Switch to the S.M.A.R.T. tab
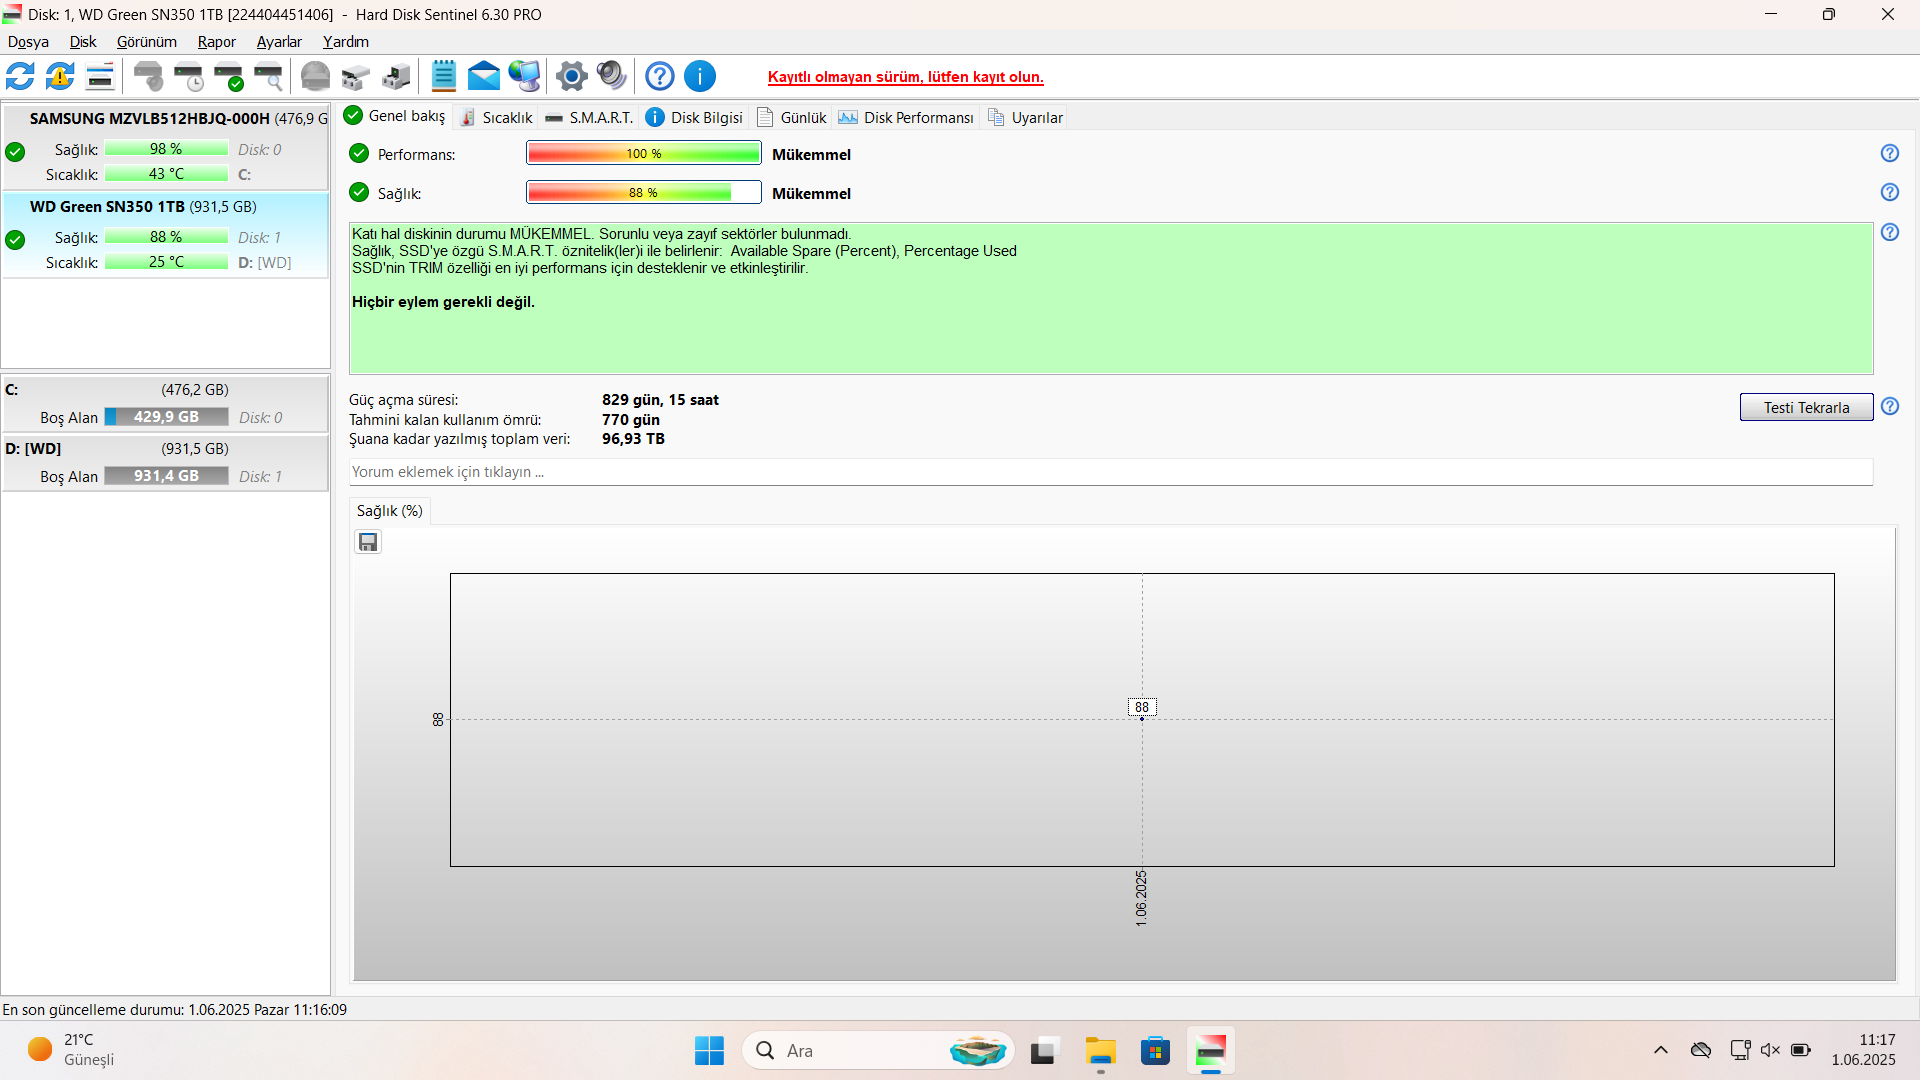 click(589, 117)
